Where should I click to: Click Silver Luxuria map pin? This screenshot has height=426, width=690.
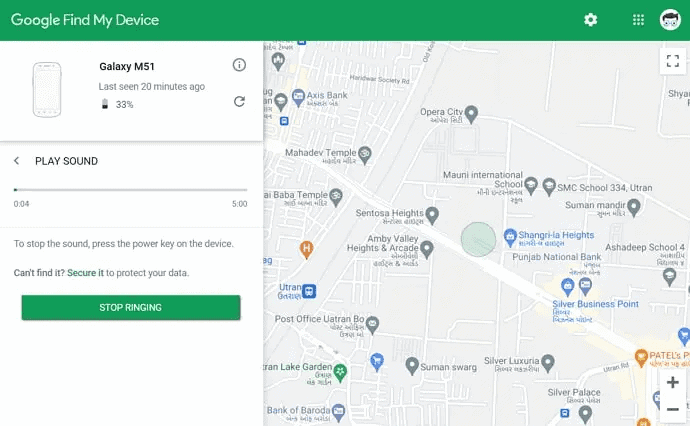[548, 364]
